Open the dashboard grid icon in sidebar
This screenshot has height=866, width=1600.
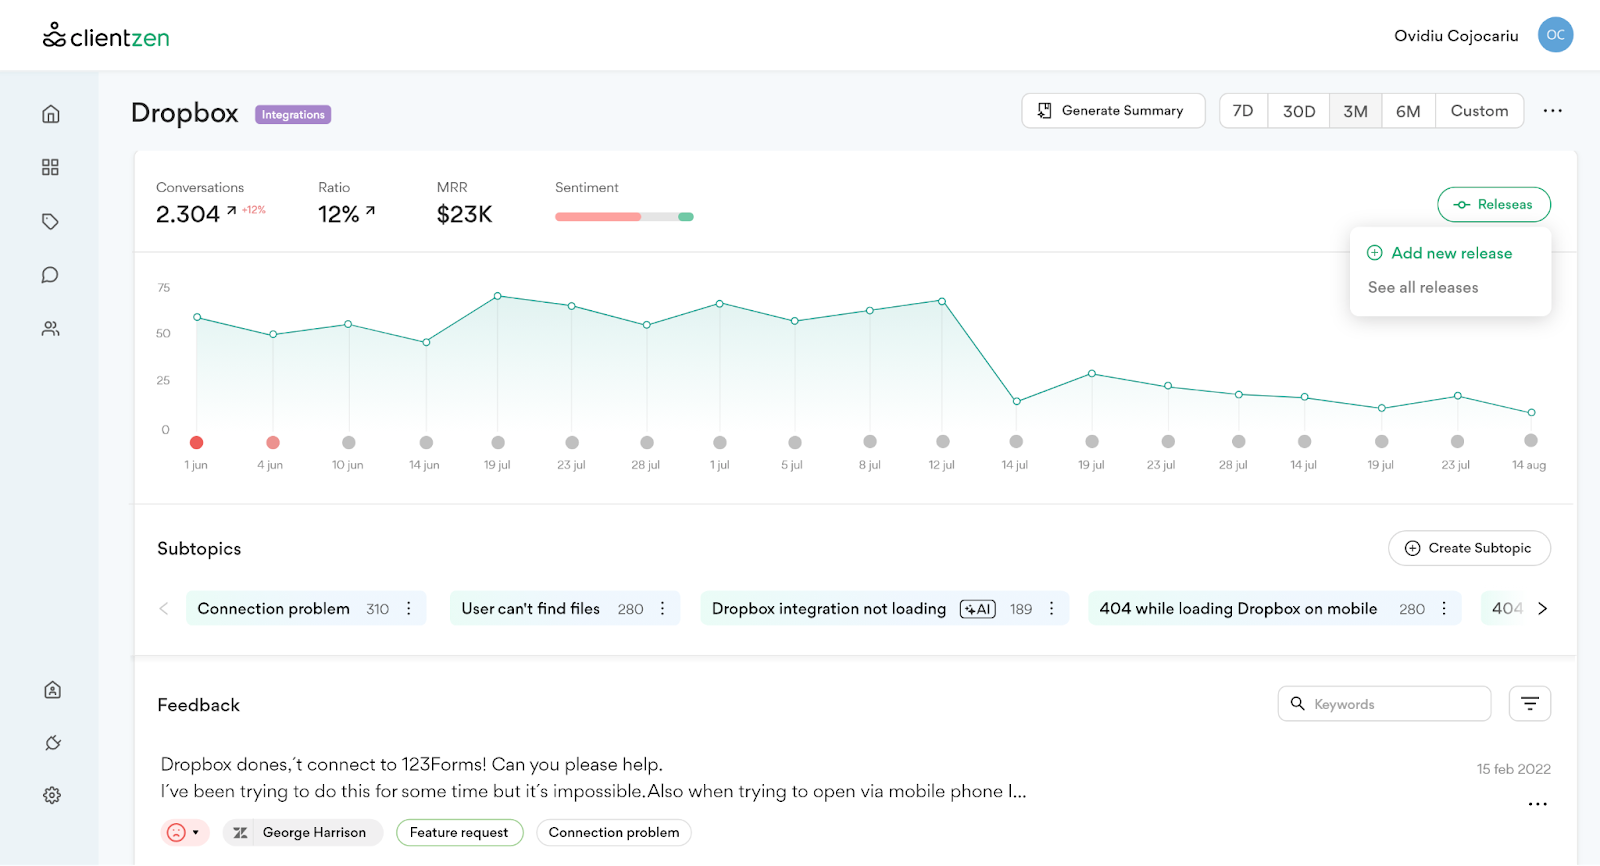tap(50, 167)
